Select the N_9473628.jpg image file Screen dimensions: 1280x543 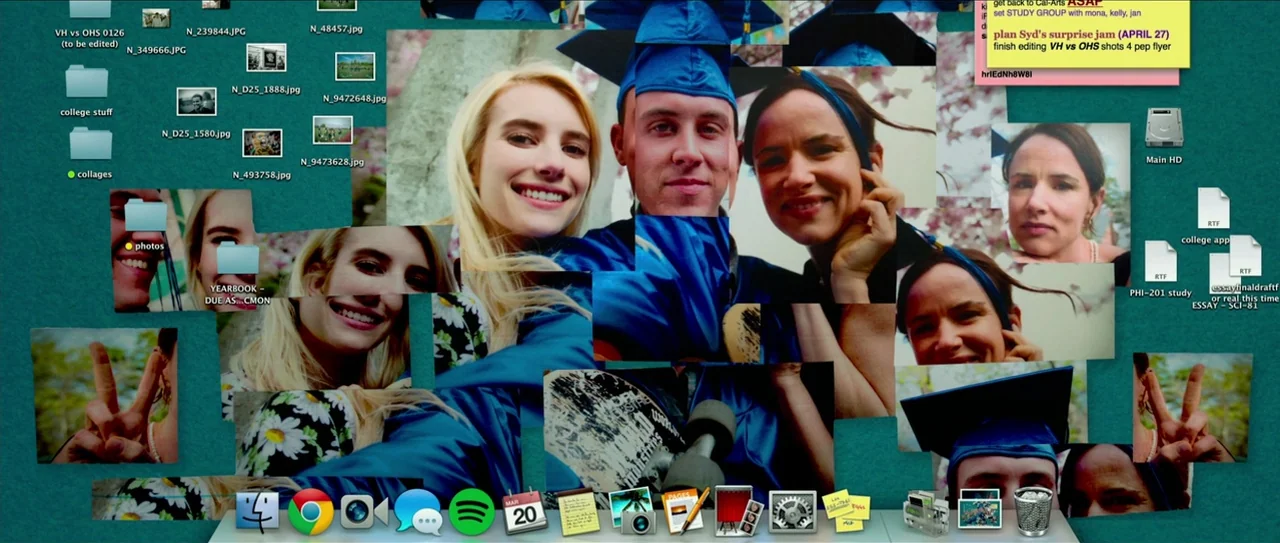point(332,130)
